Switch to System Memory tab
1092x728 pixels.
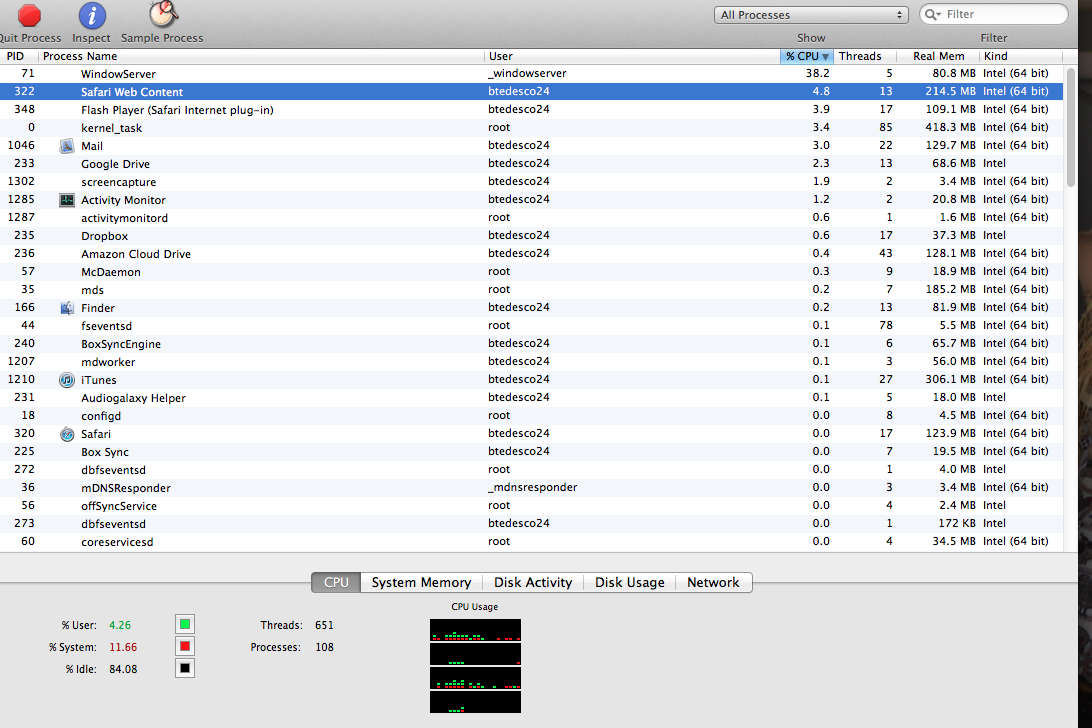421,582
